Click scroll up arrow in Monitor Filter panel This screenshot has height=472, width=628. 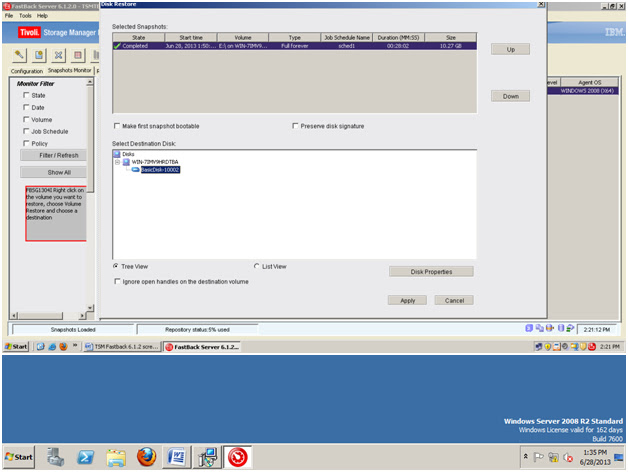[90, 82]
